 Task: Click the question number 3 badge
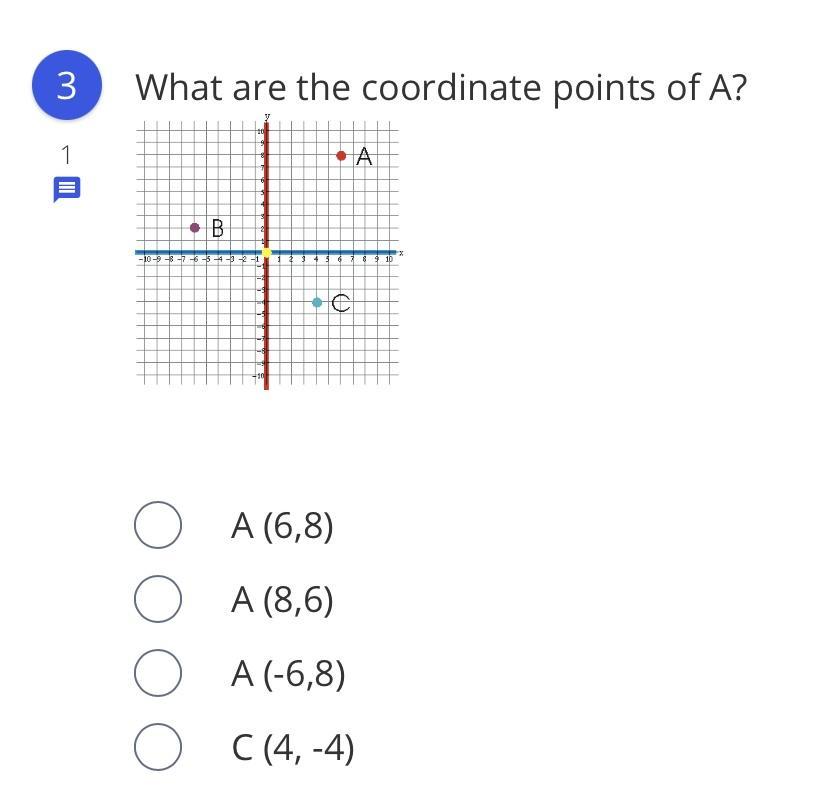point(67,85)
